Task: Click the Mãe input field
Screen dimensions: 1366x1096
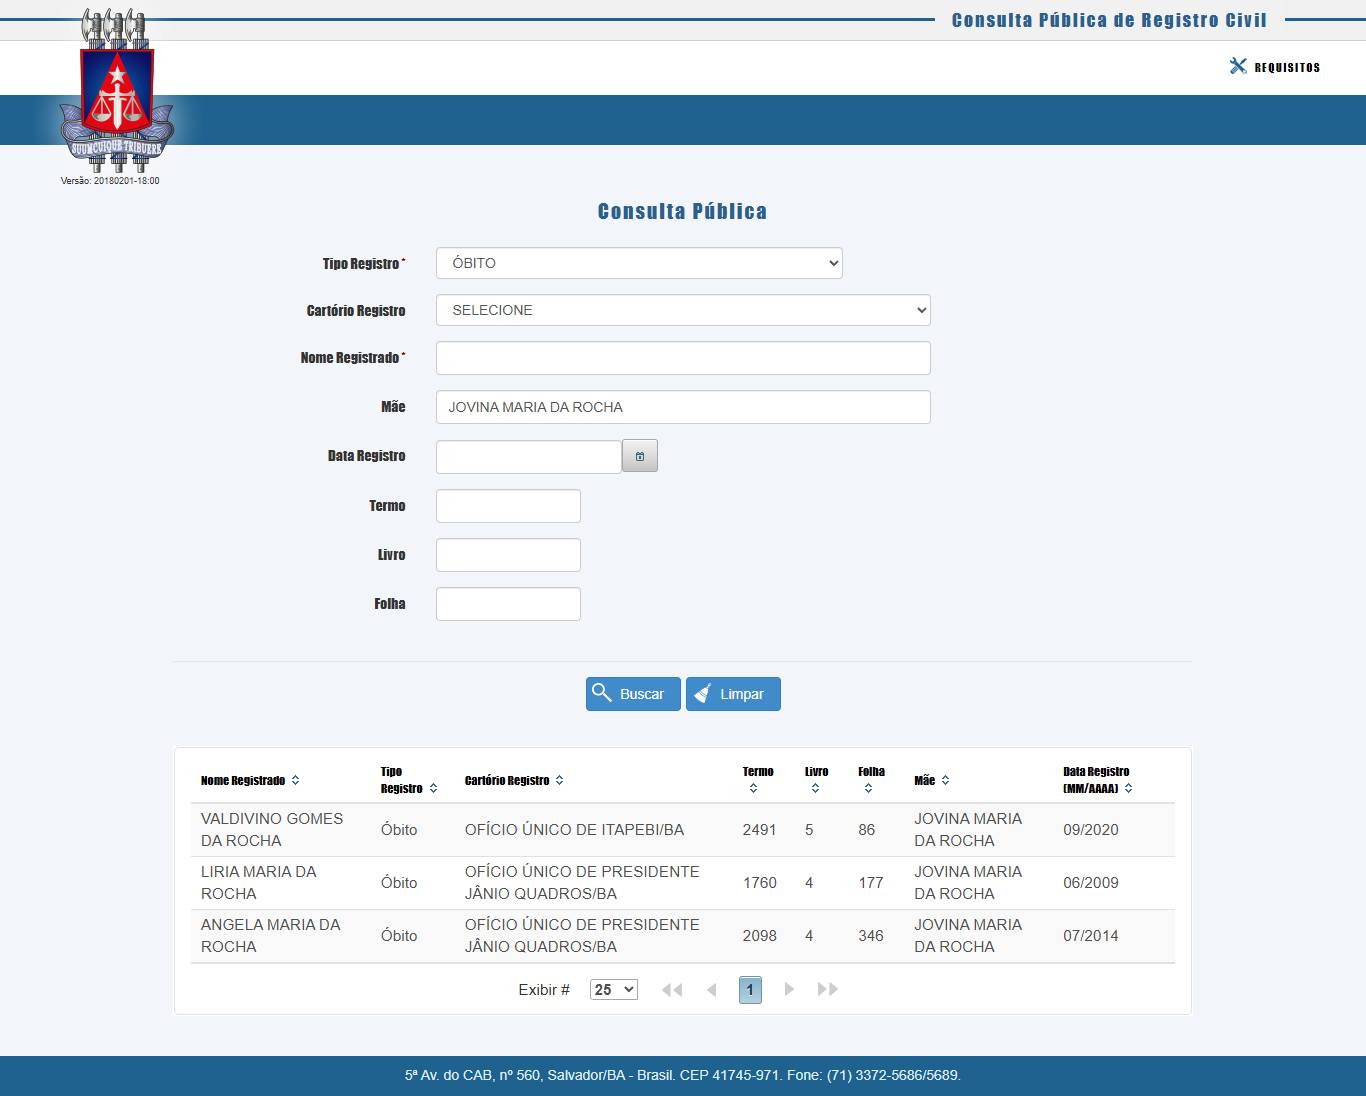Action: pos(683,407)
